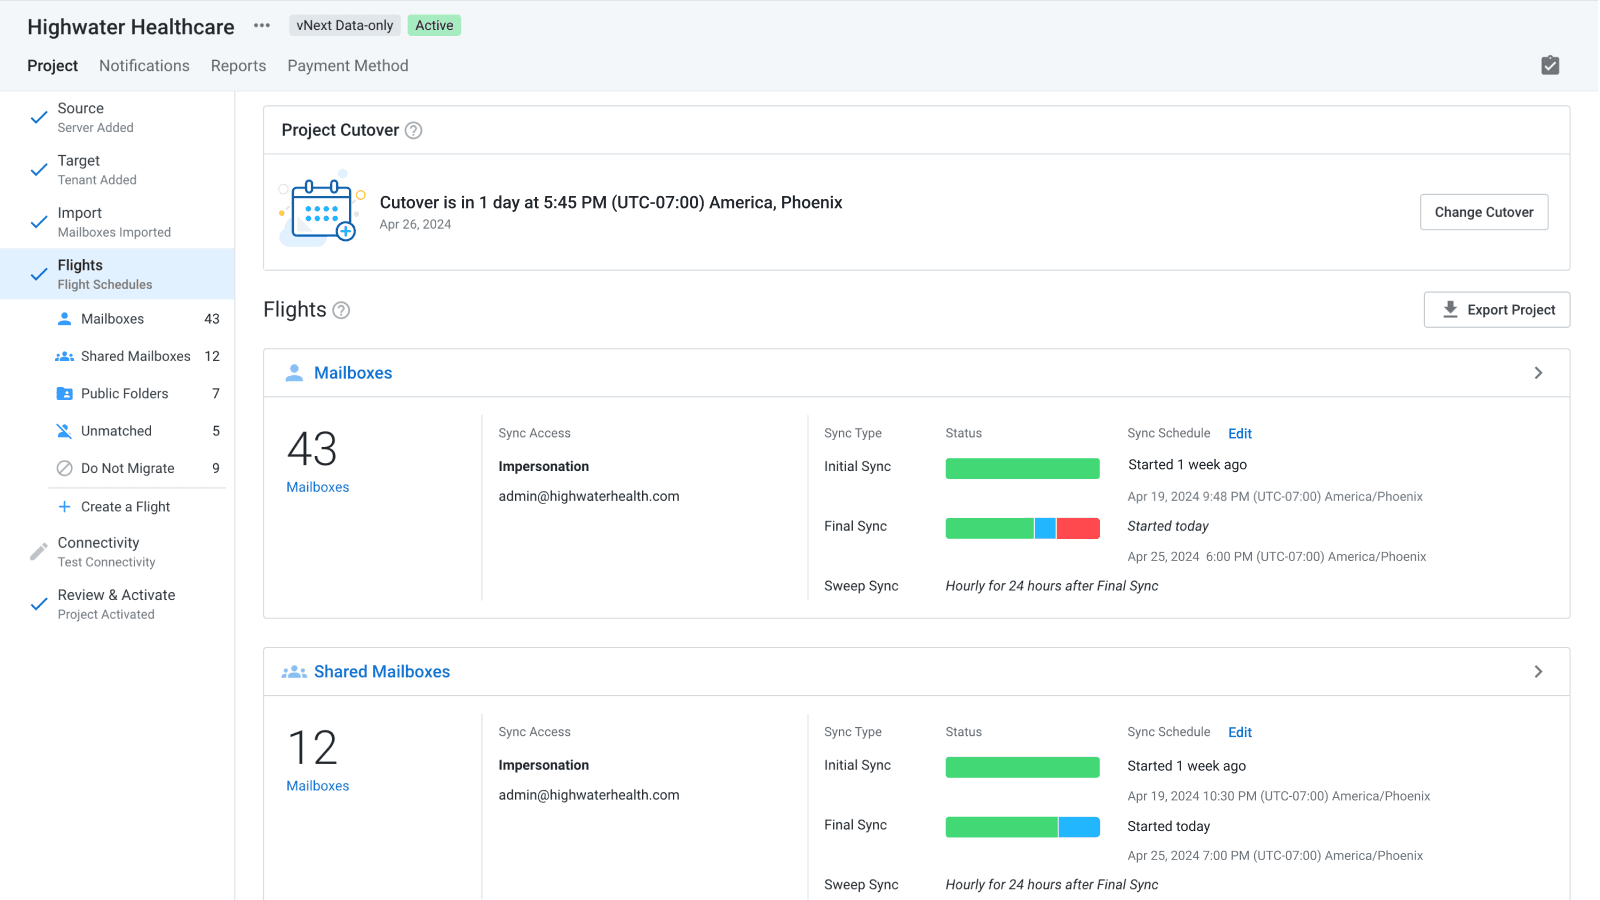Click the Active status badge
Screen dimensions: 1600x900
pos(434,25)
